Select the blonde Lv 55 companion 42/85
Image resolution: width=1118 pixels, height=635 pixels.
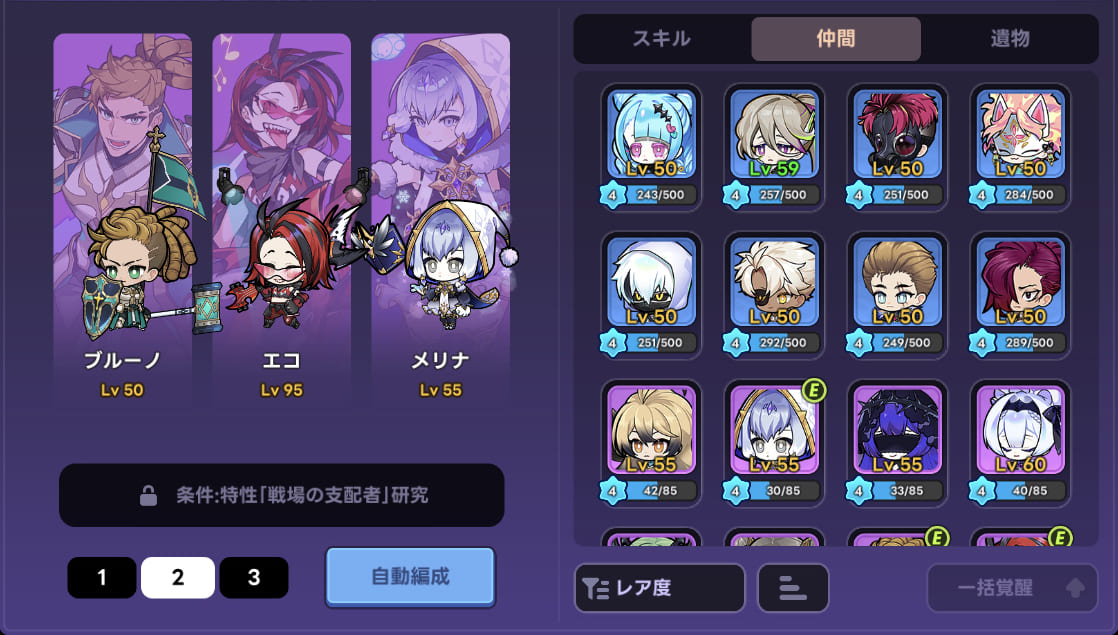point(651,443)
